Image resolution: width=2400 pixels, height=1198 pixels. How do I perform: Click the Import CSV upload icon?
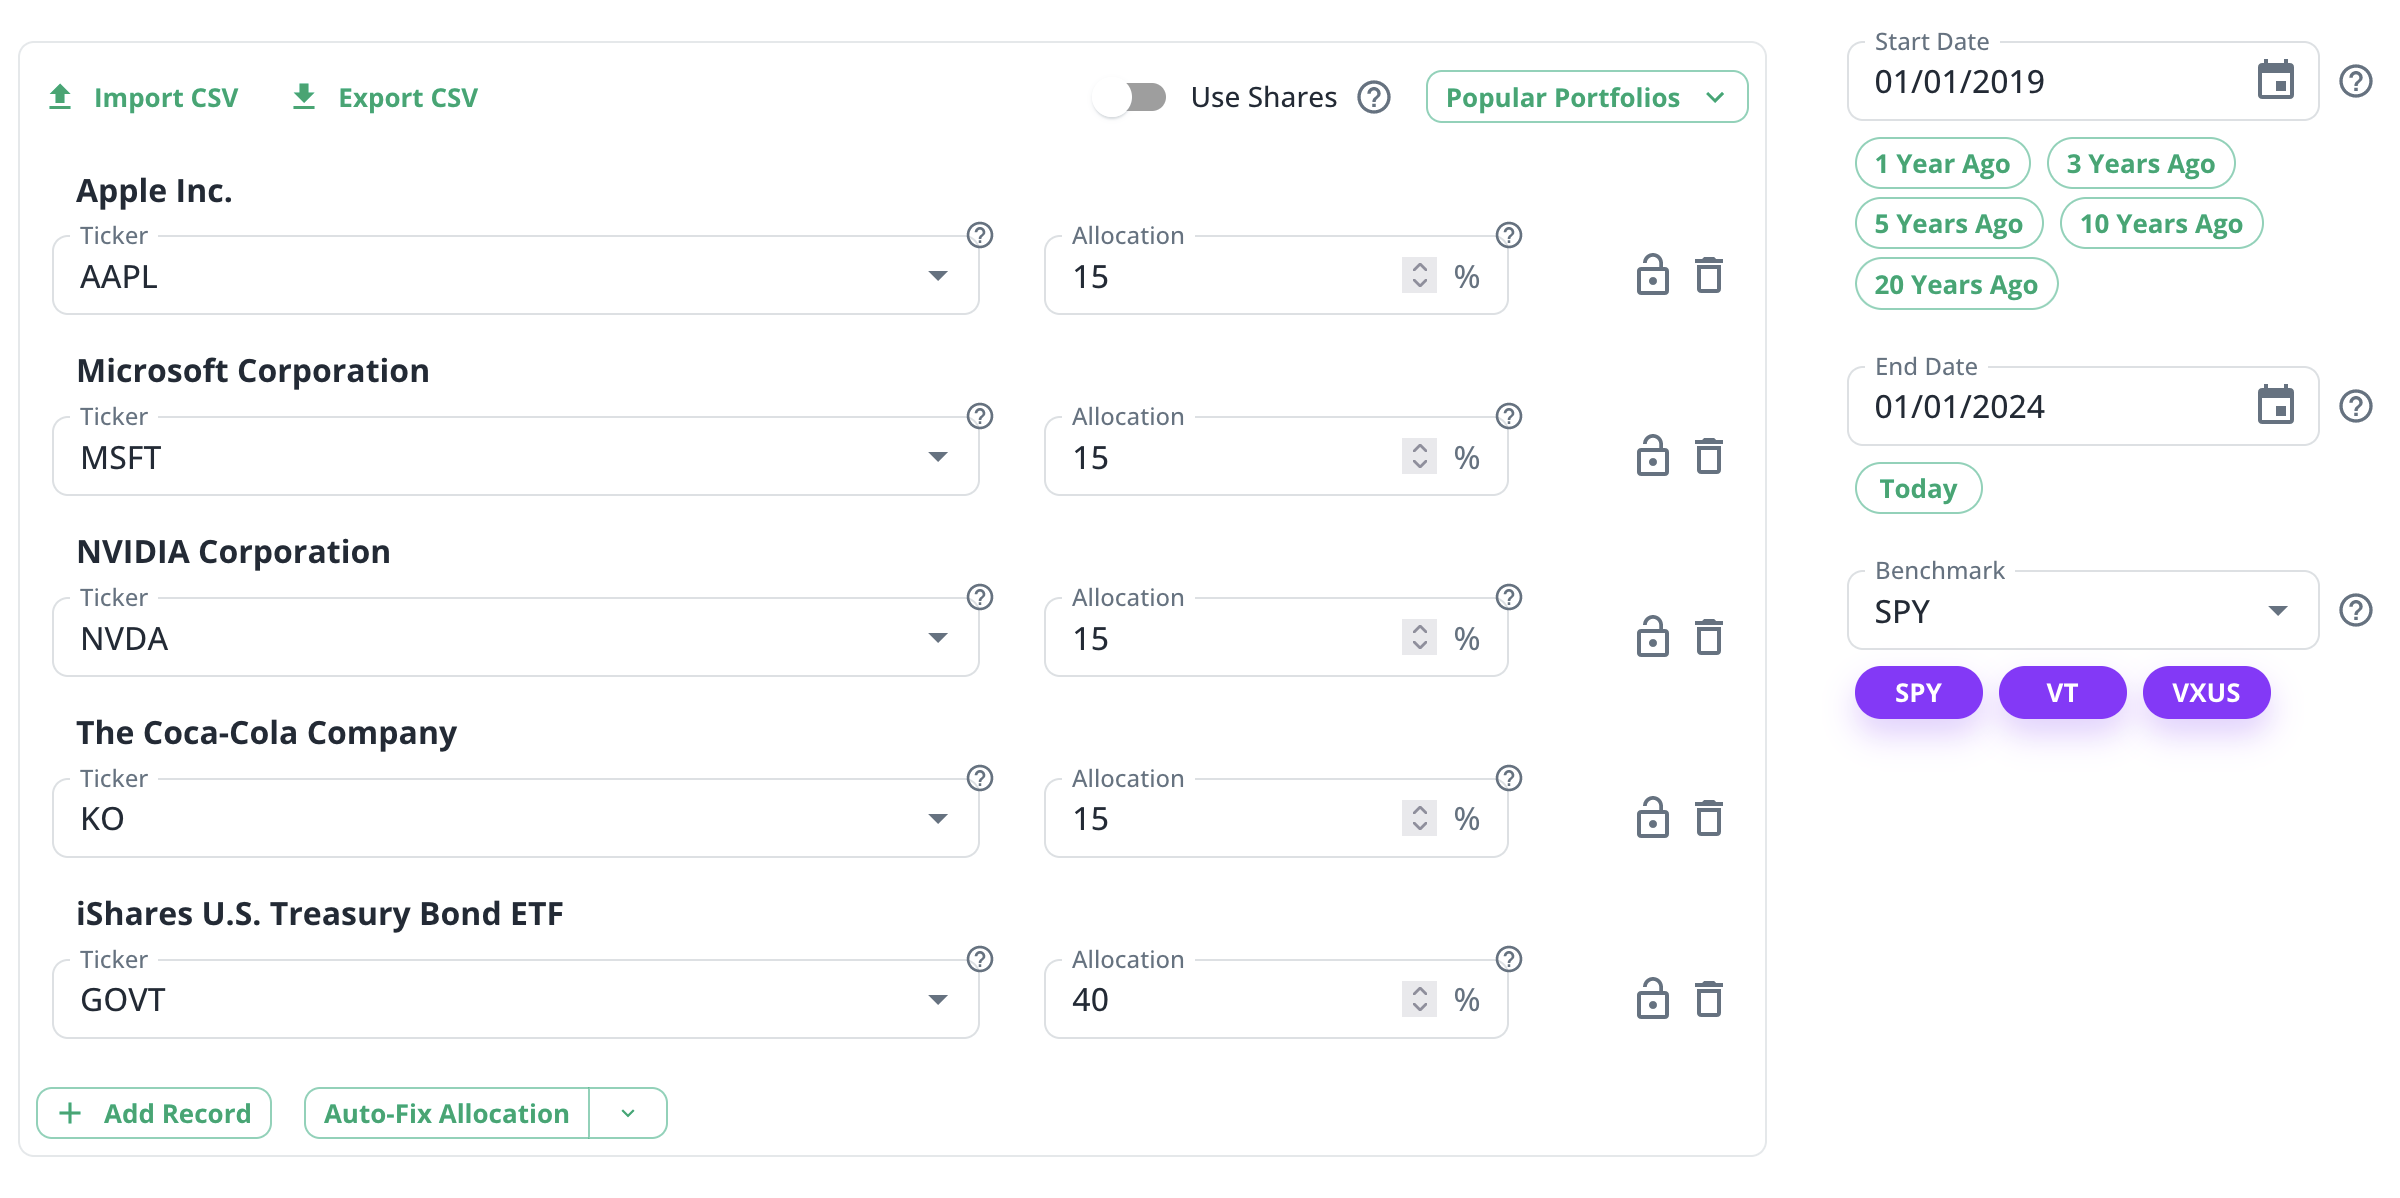tap(60, 97)
